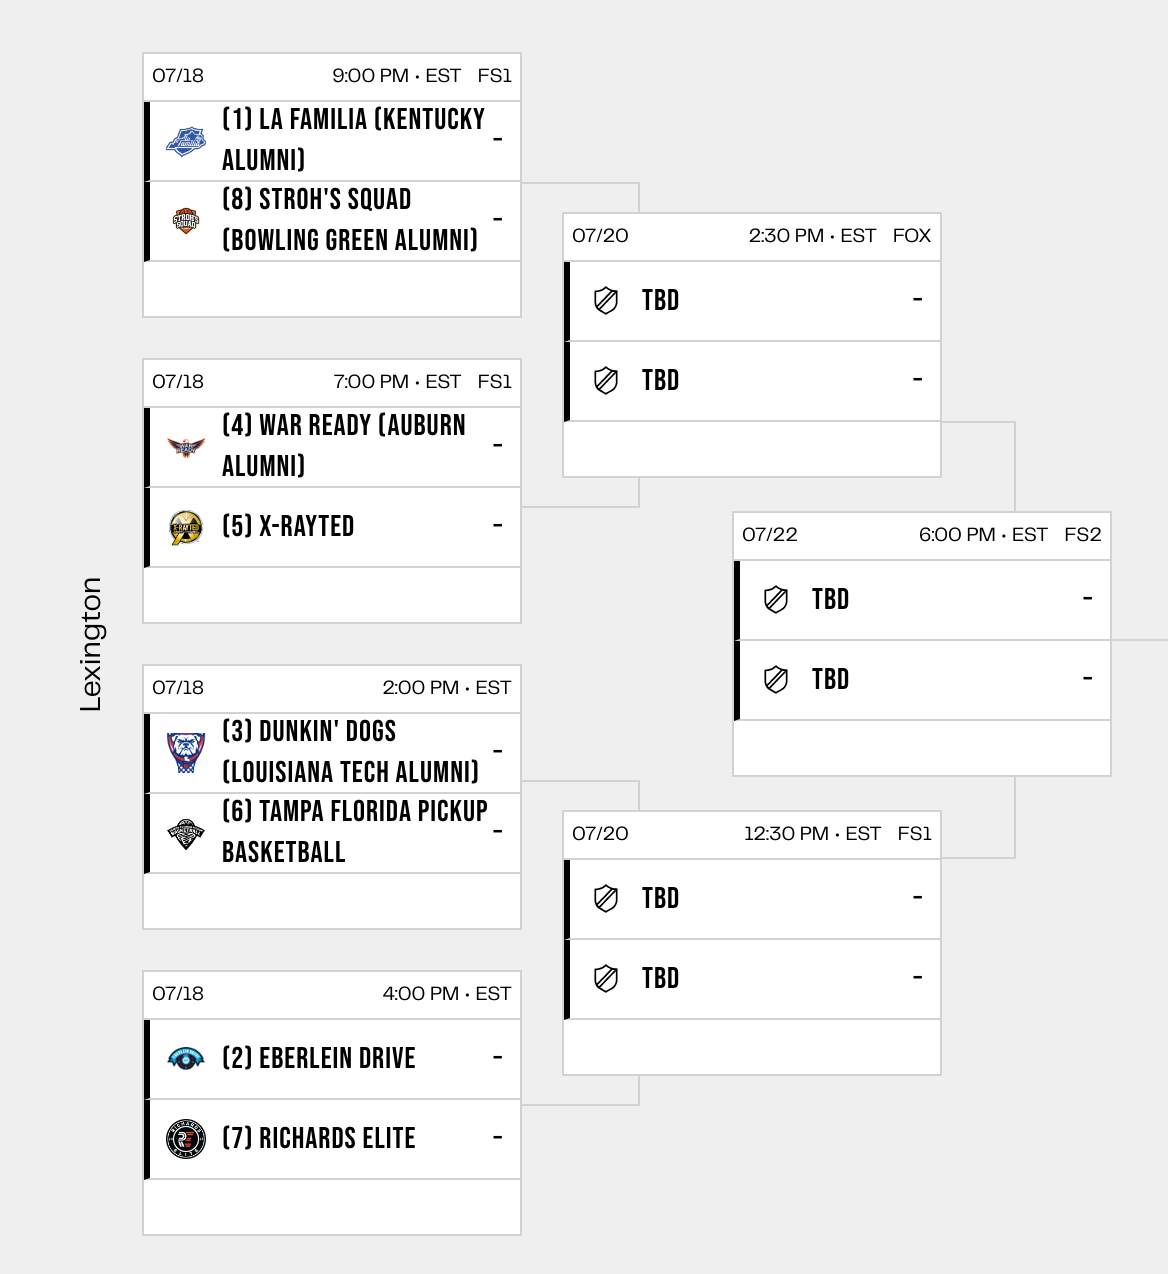Open (2) Eberlein Drive team name
1168x1274 pixels.
318,1059
